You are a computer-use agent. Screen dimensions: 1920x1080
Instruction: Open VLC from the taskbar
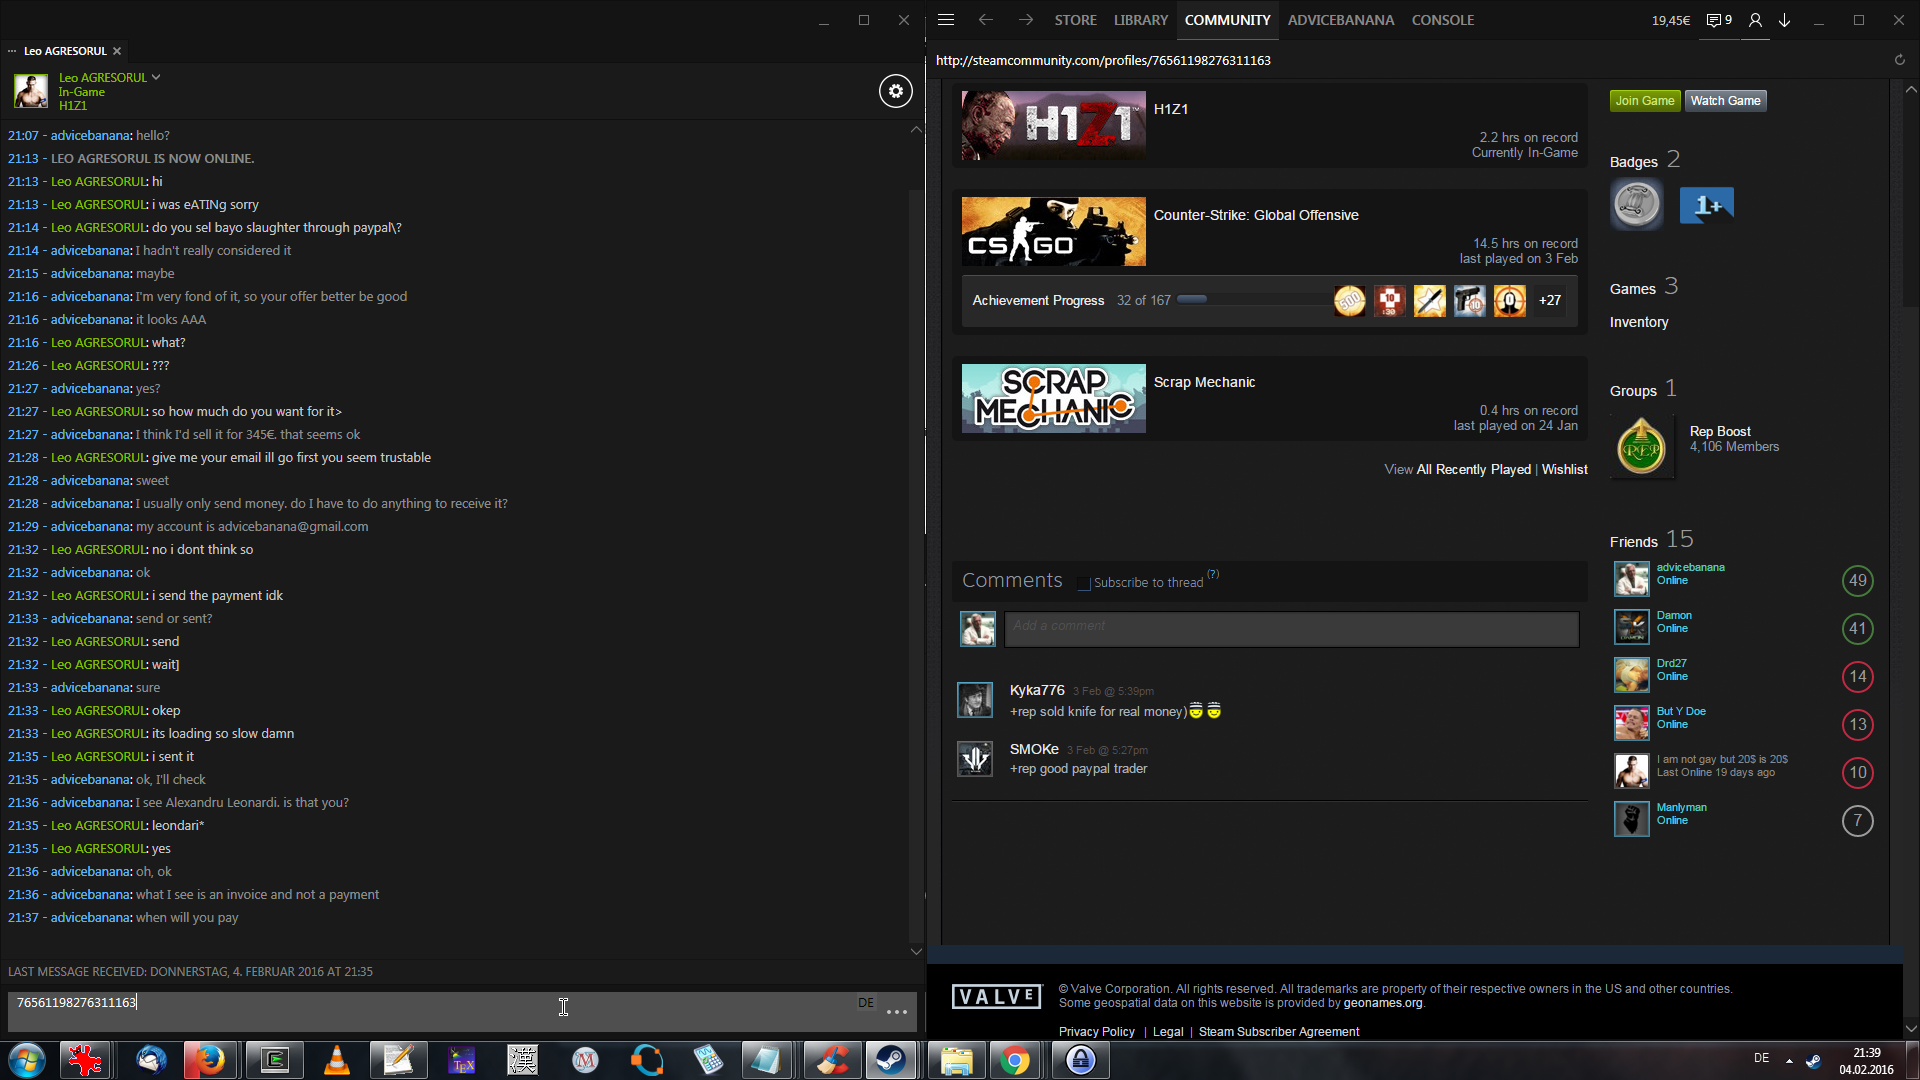pyautogui.click(x=336, y=1060)
